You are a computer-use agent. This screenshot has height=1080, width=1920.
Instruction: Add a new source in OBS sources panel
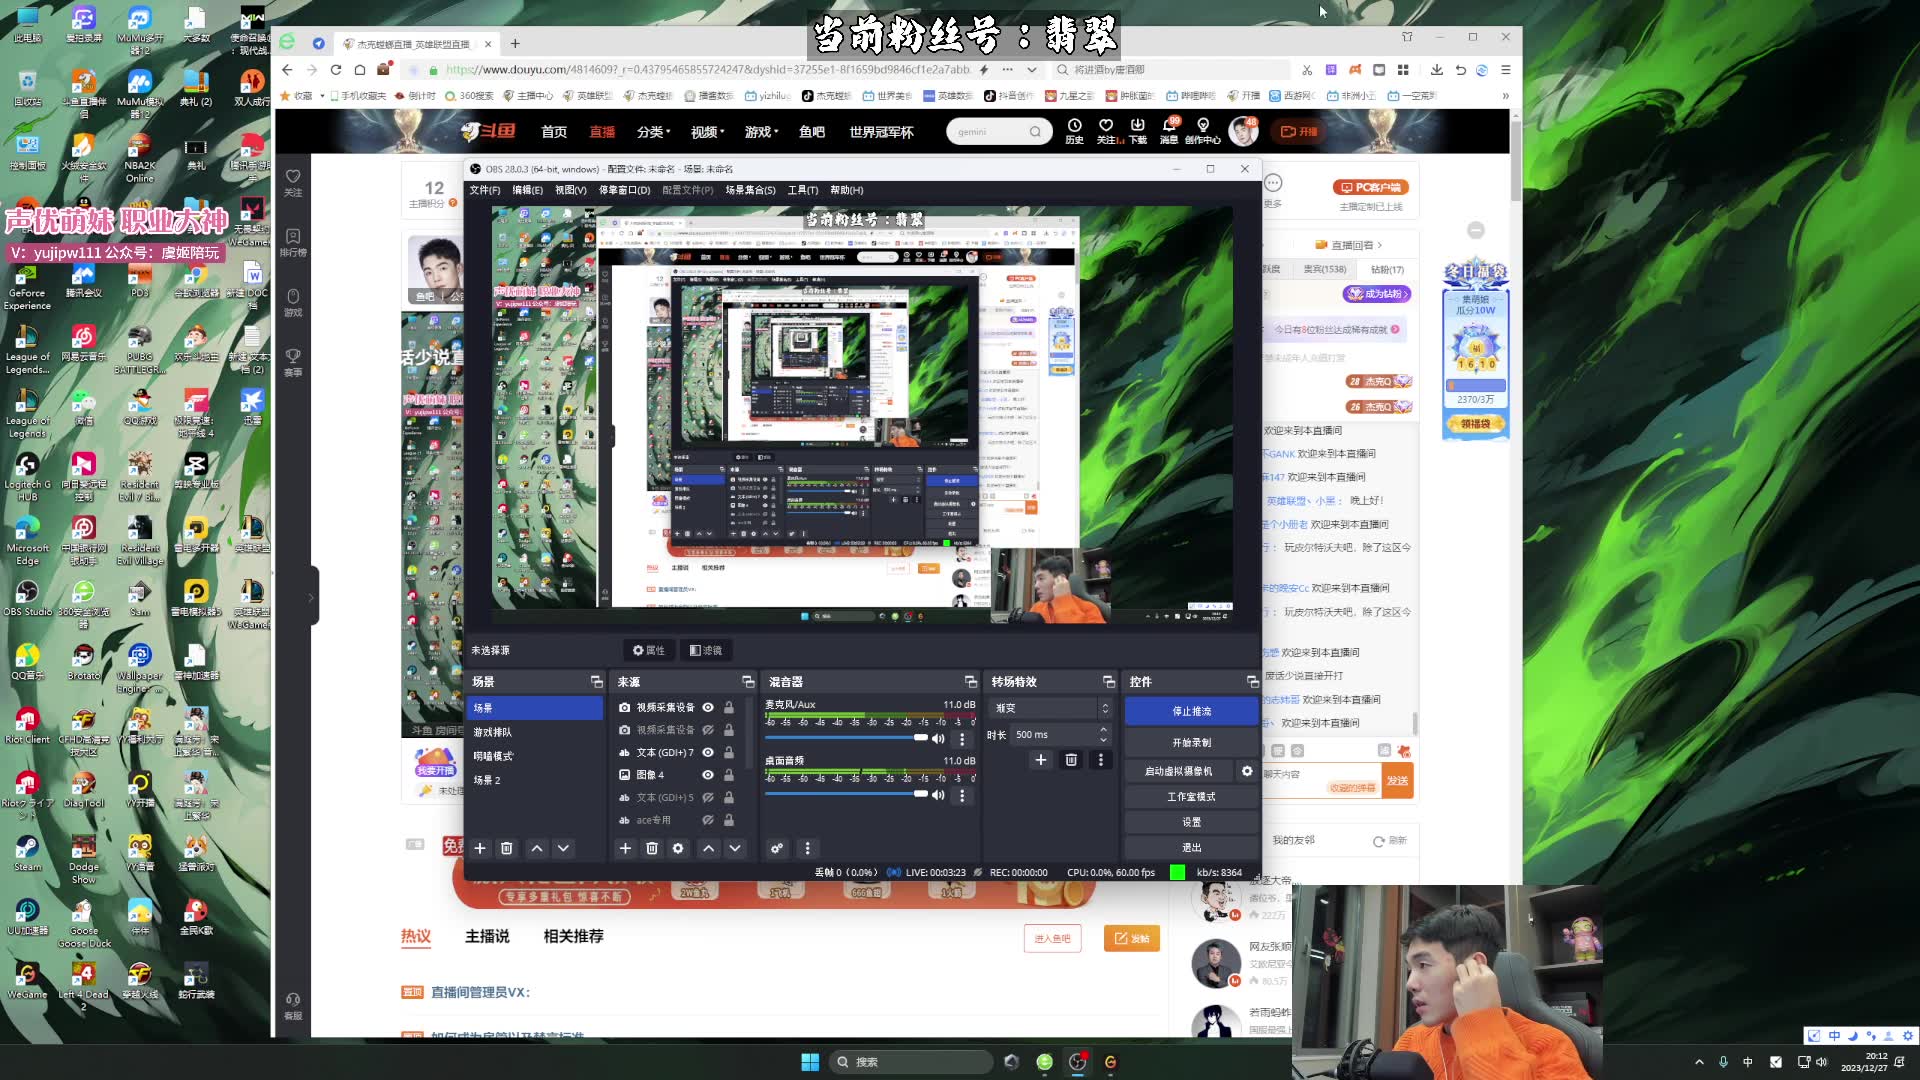[625, 848]
